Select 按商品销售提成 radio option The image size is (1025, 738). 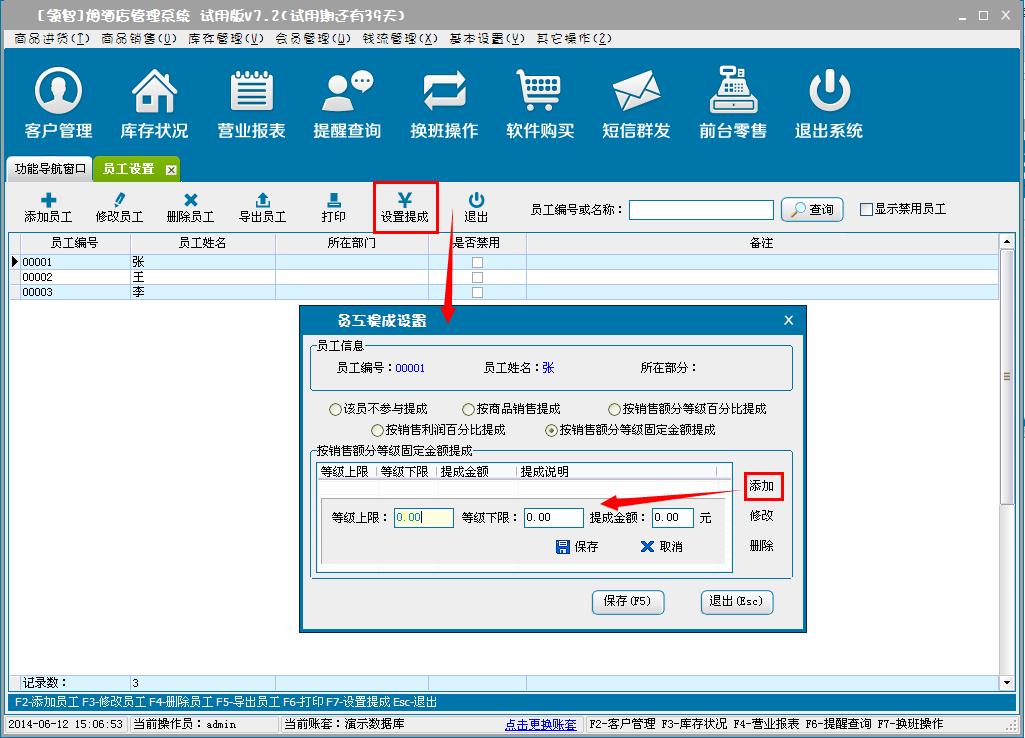[468, 409]
